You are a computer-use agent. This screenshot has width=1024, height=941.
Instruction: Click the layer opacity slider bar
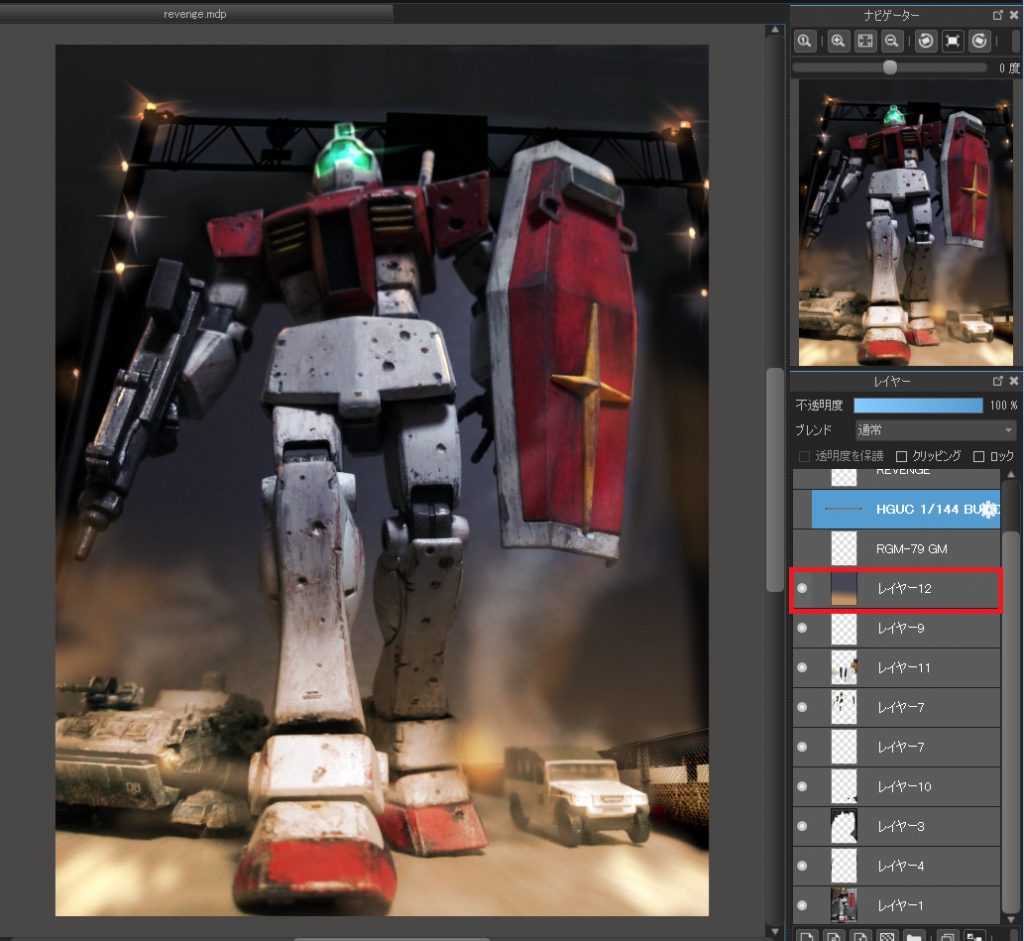pyautogui.click(x=918, y=405)
